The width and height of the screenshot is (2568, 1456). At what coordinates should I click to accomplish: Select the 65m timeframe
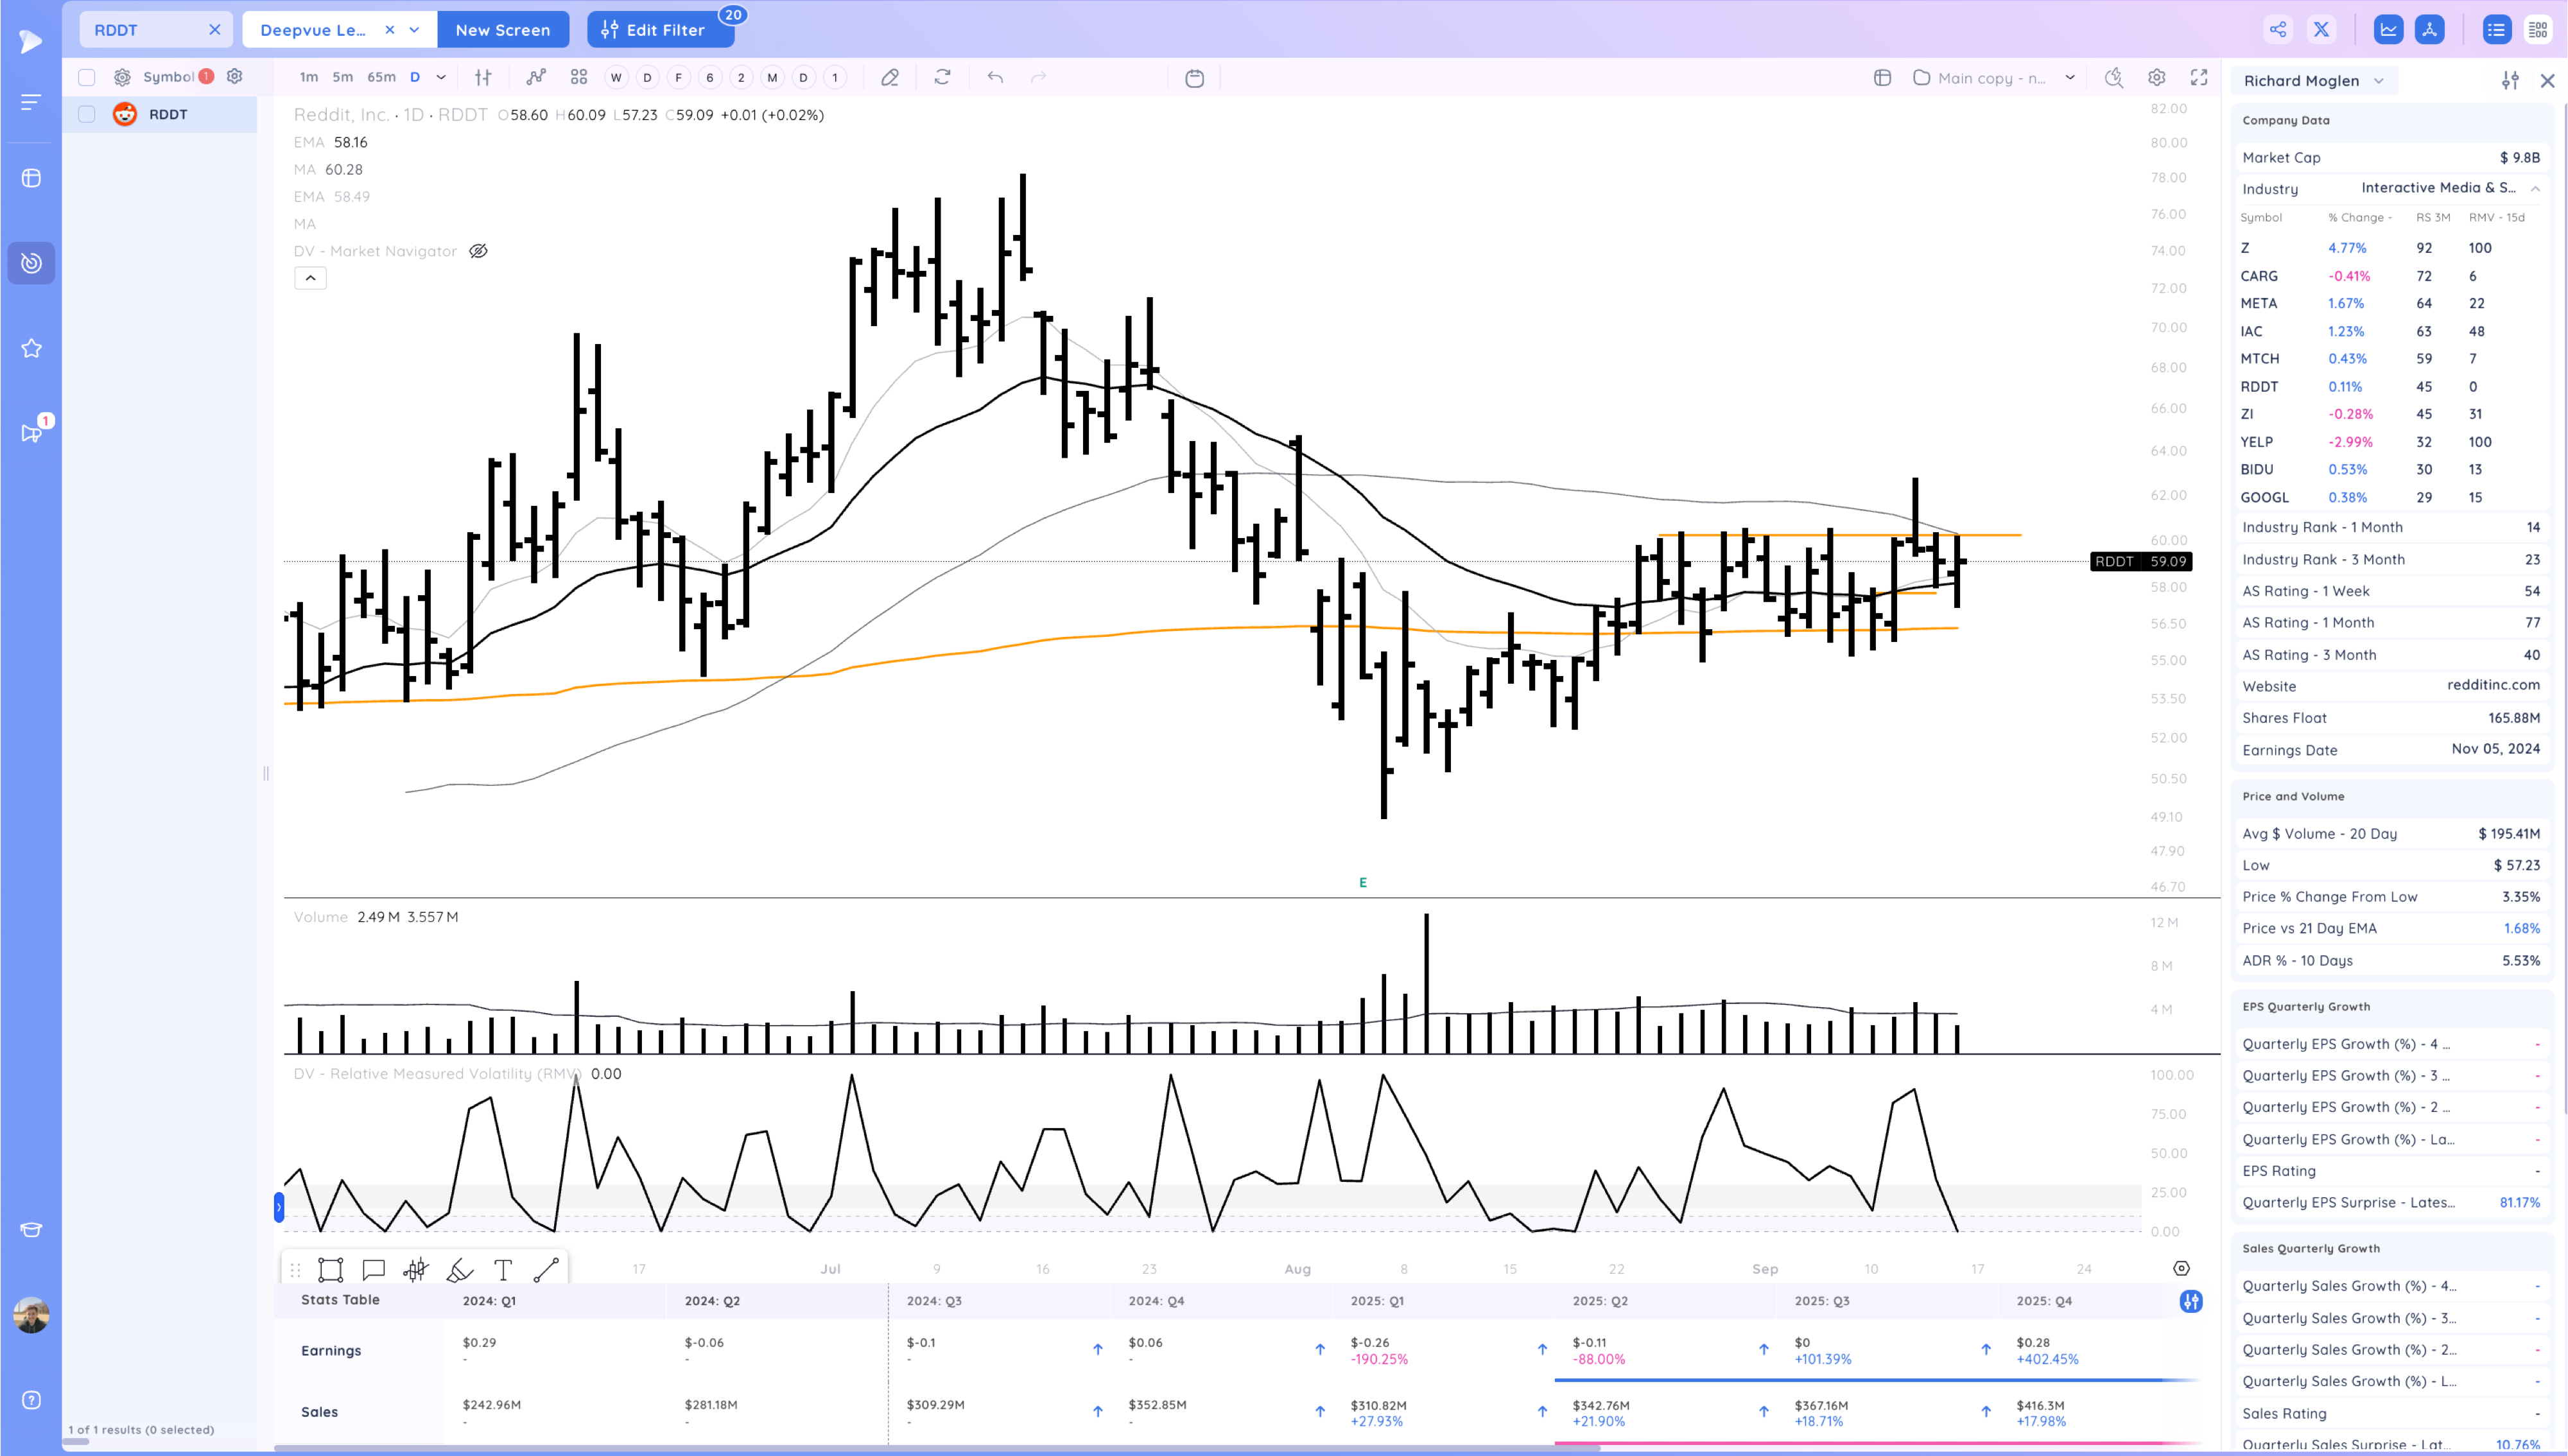tap(381, 77)
